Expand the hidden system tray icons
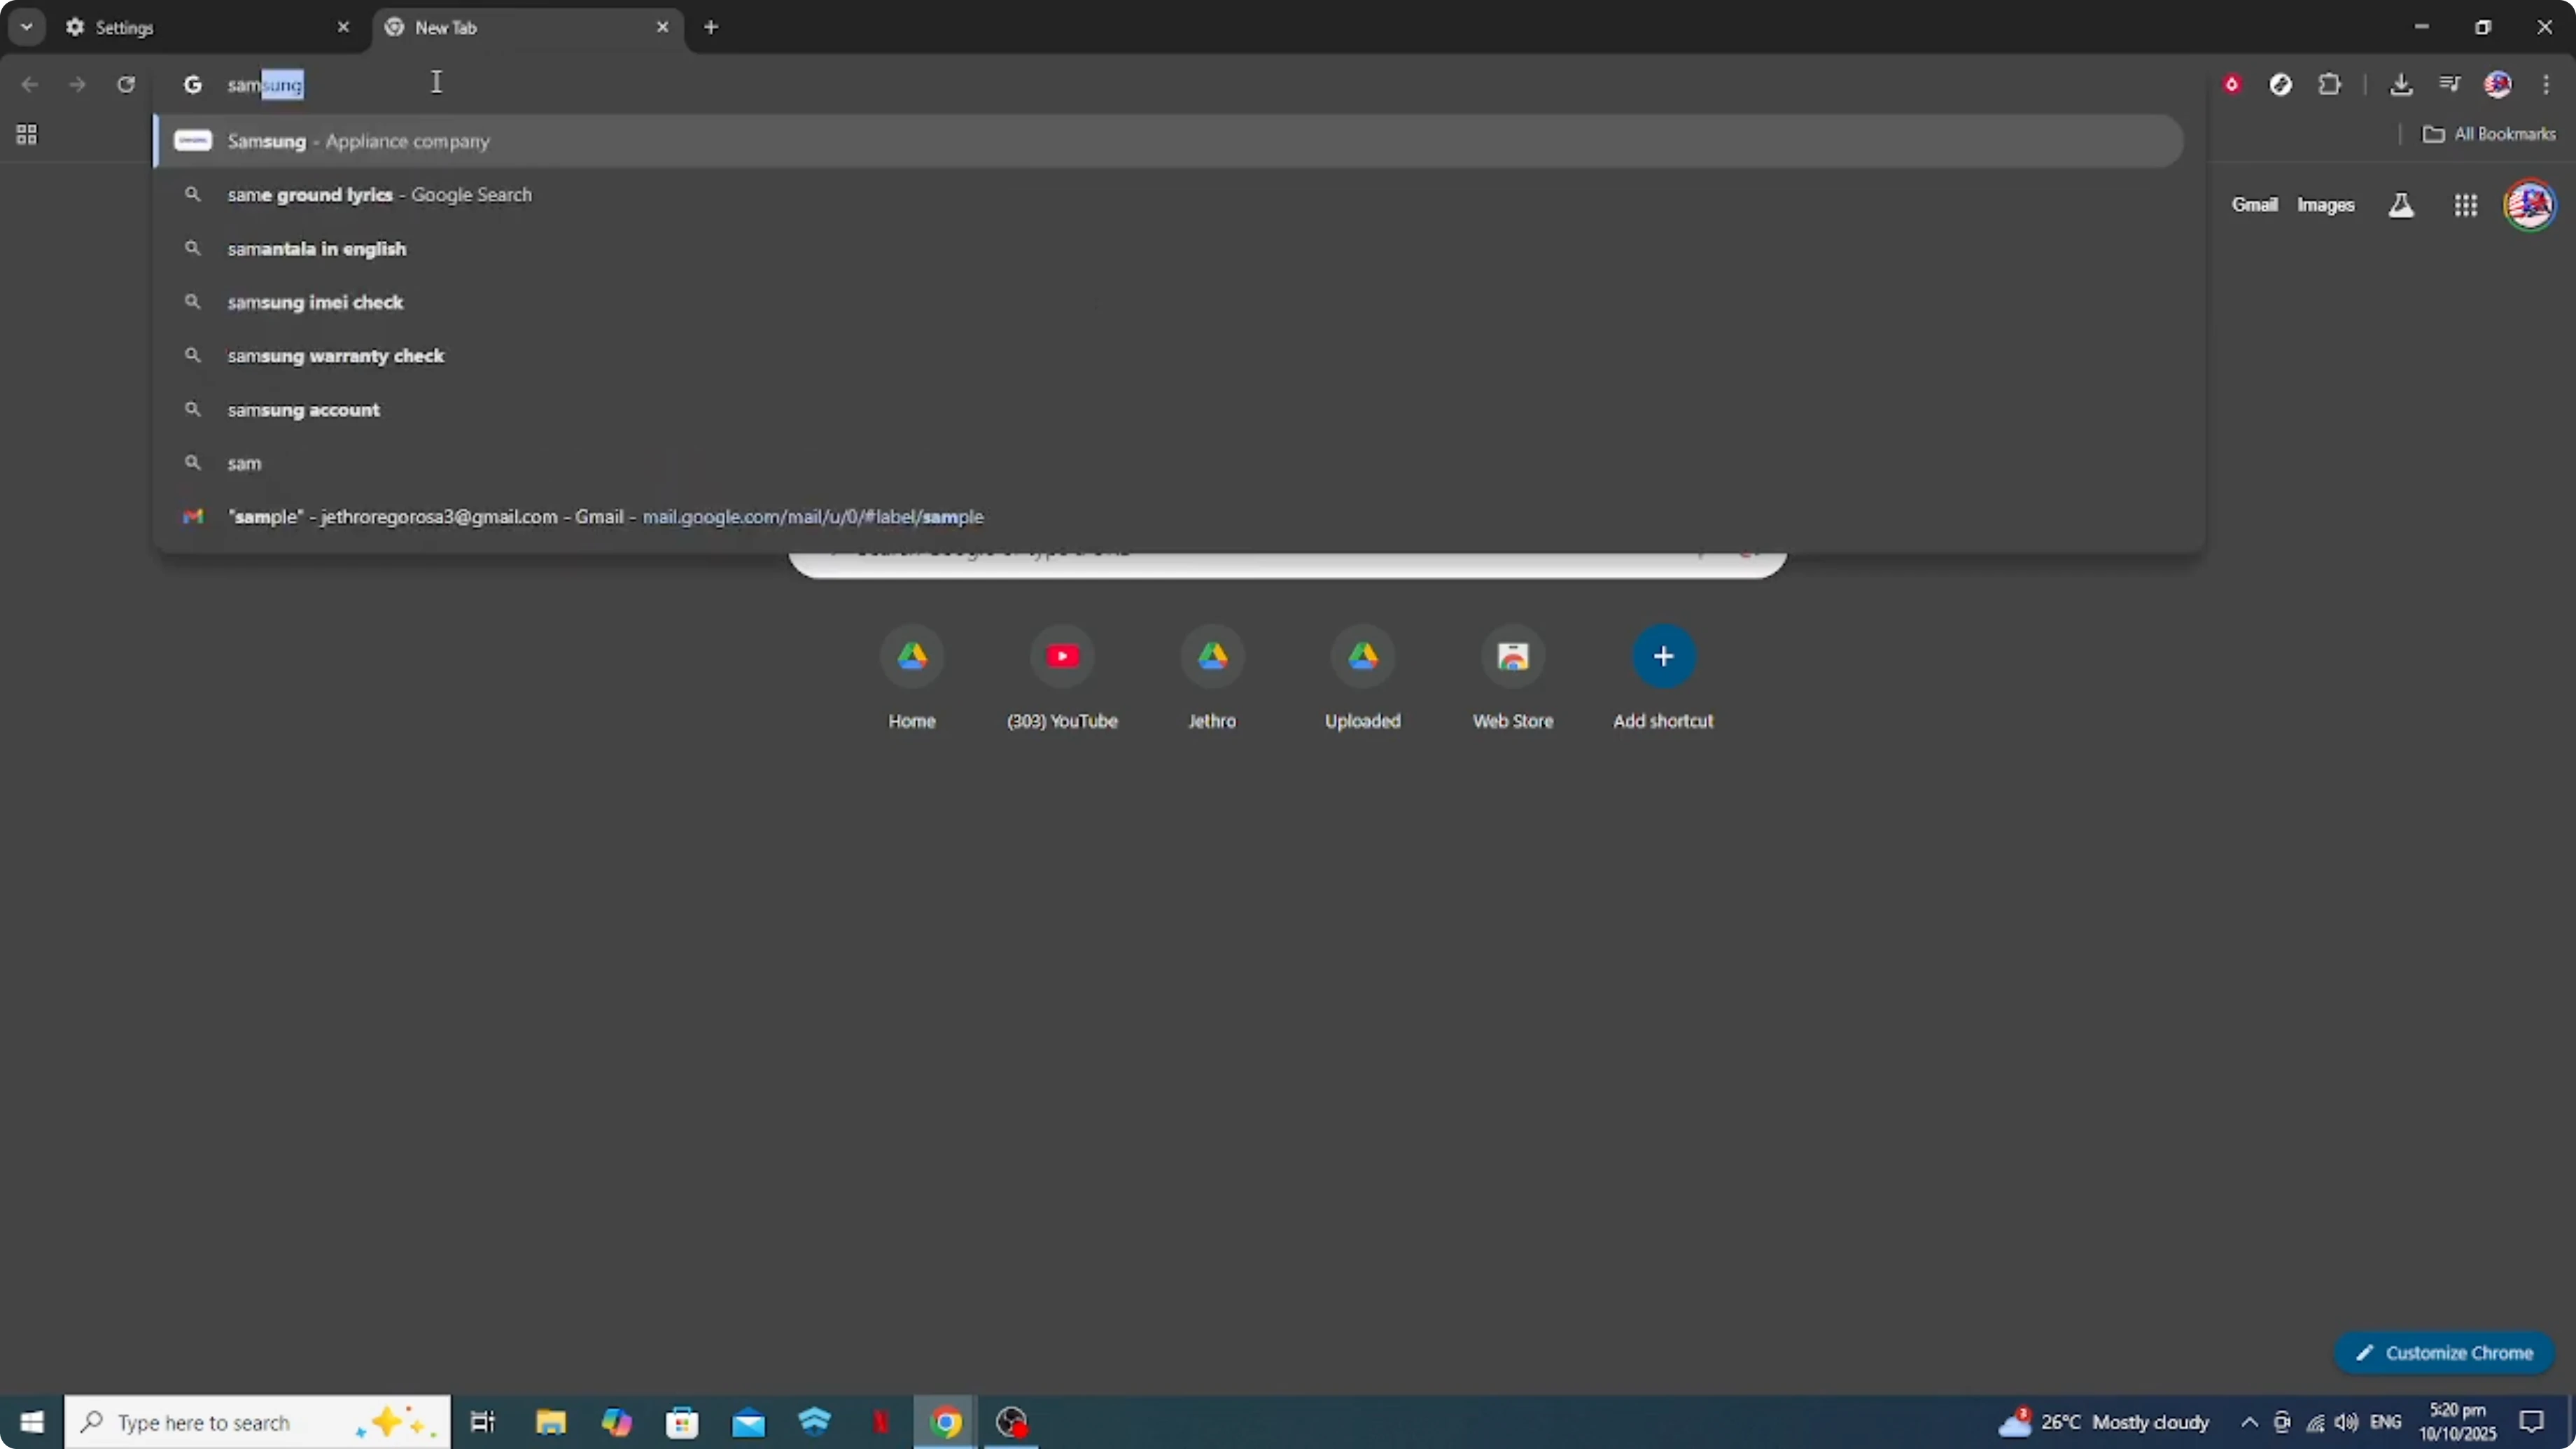This screenshot has width=2576, height=1449. click(2249, 1422)
